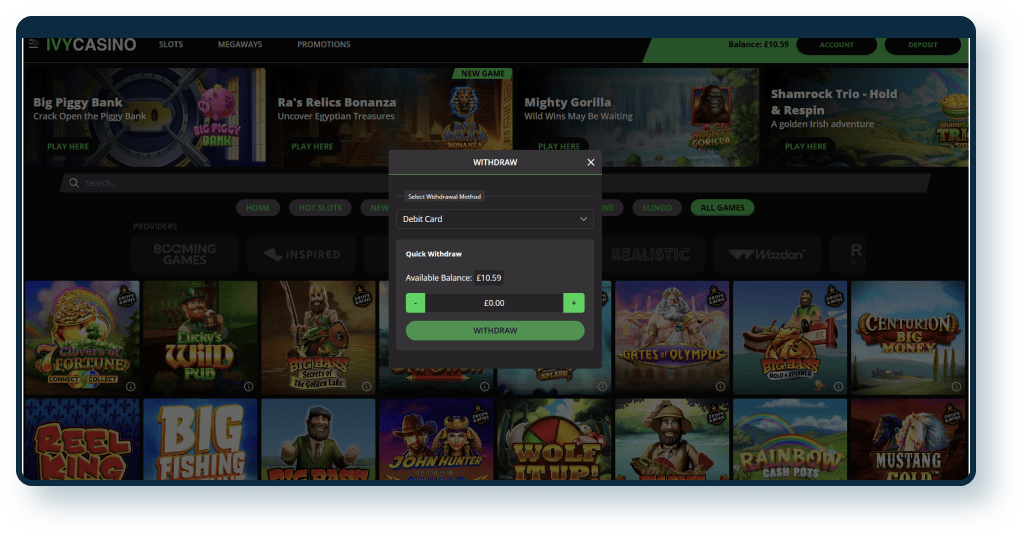Choose the Wazdan provider logo
Viewport: 1024px width, 534px height.
click(x=767, y=255)
